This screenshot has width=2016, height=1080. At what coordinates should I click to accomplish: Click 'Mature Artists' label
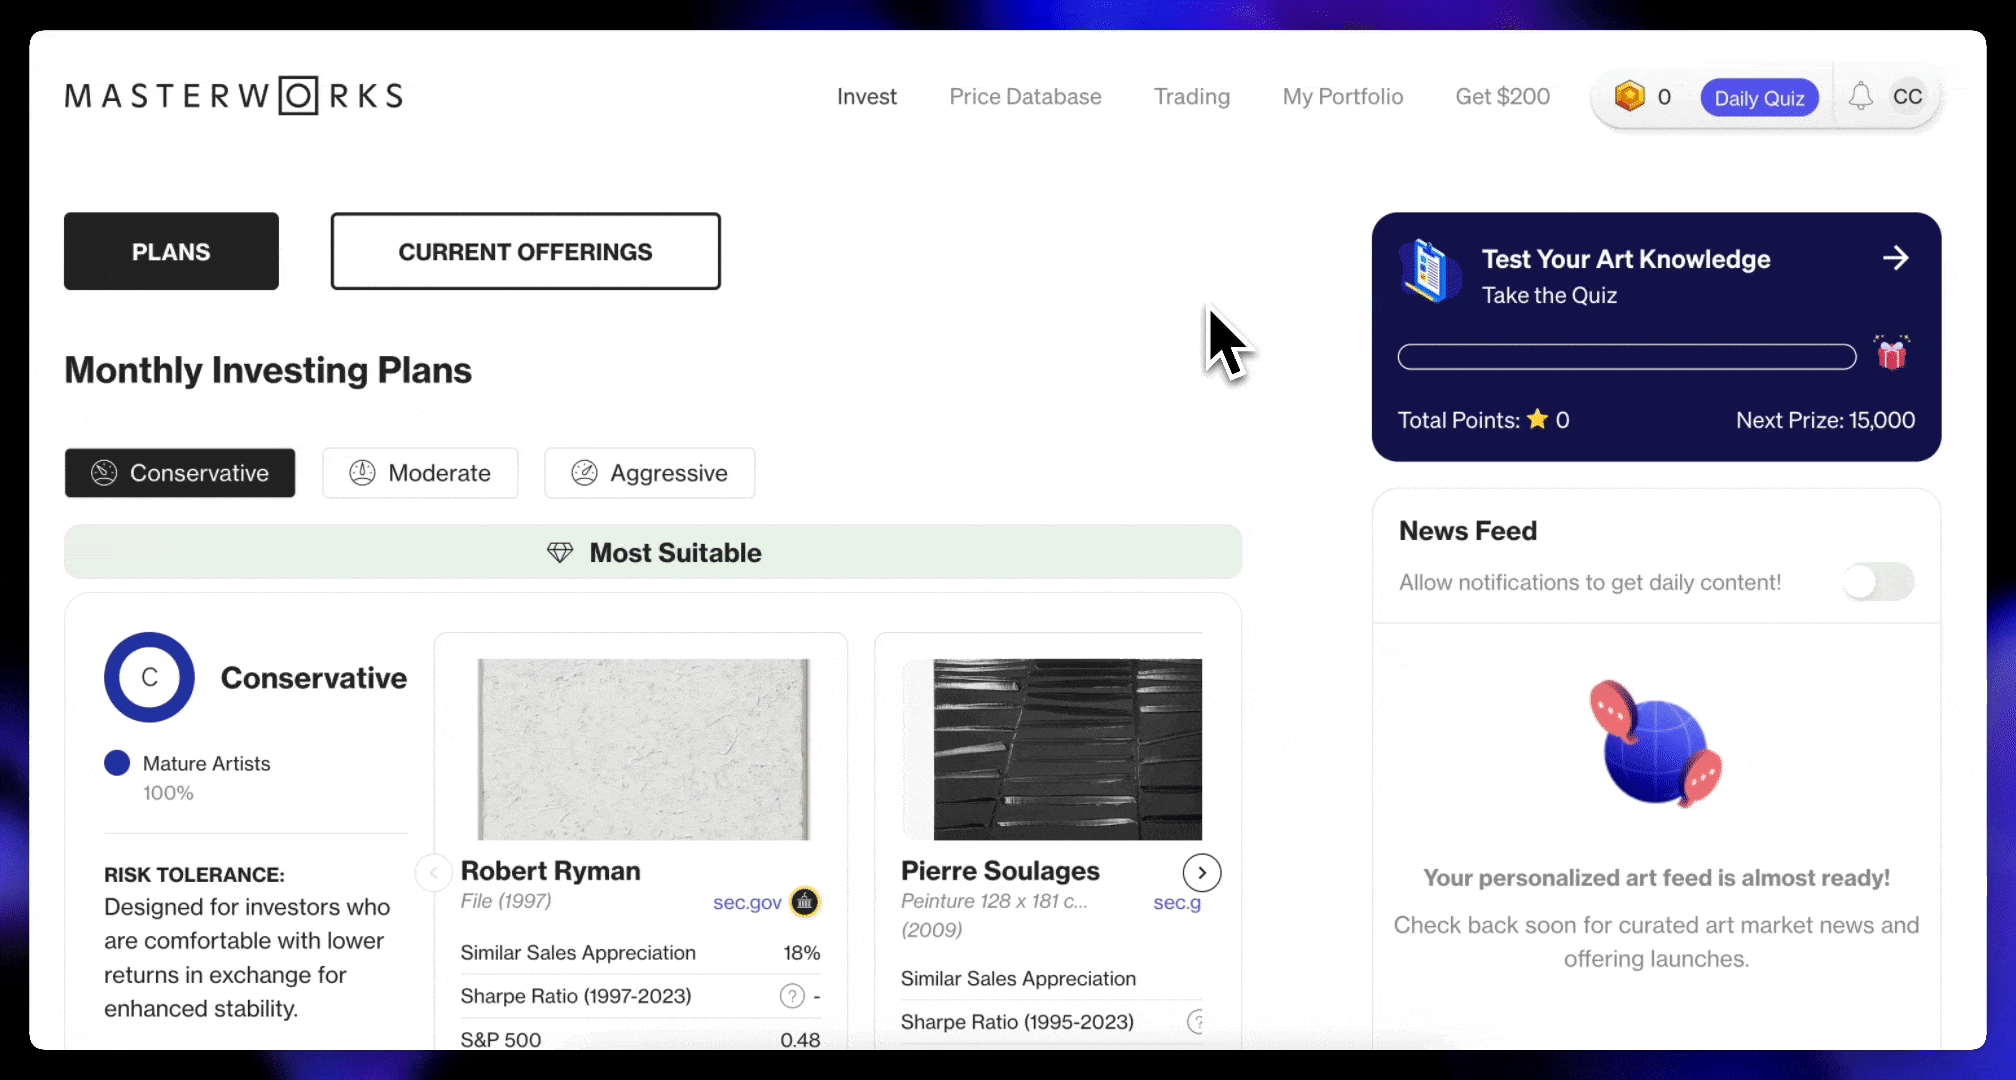(206, 763)
